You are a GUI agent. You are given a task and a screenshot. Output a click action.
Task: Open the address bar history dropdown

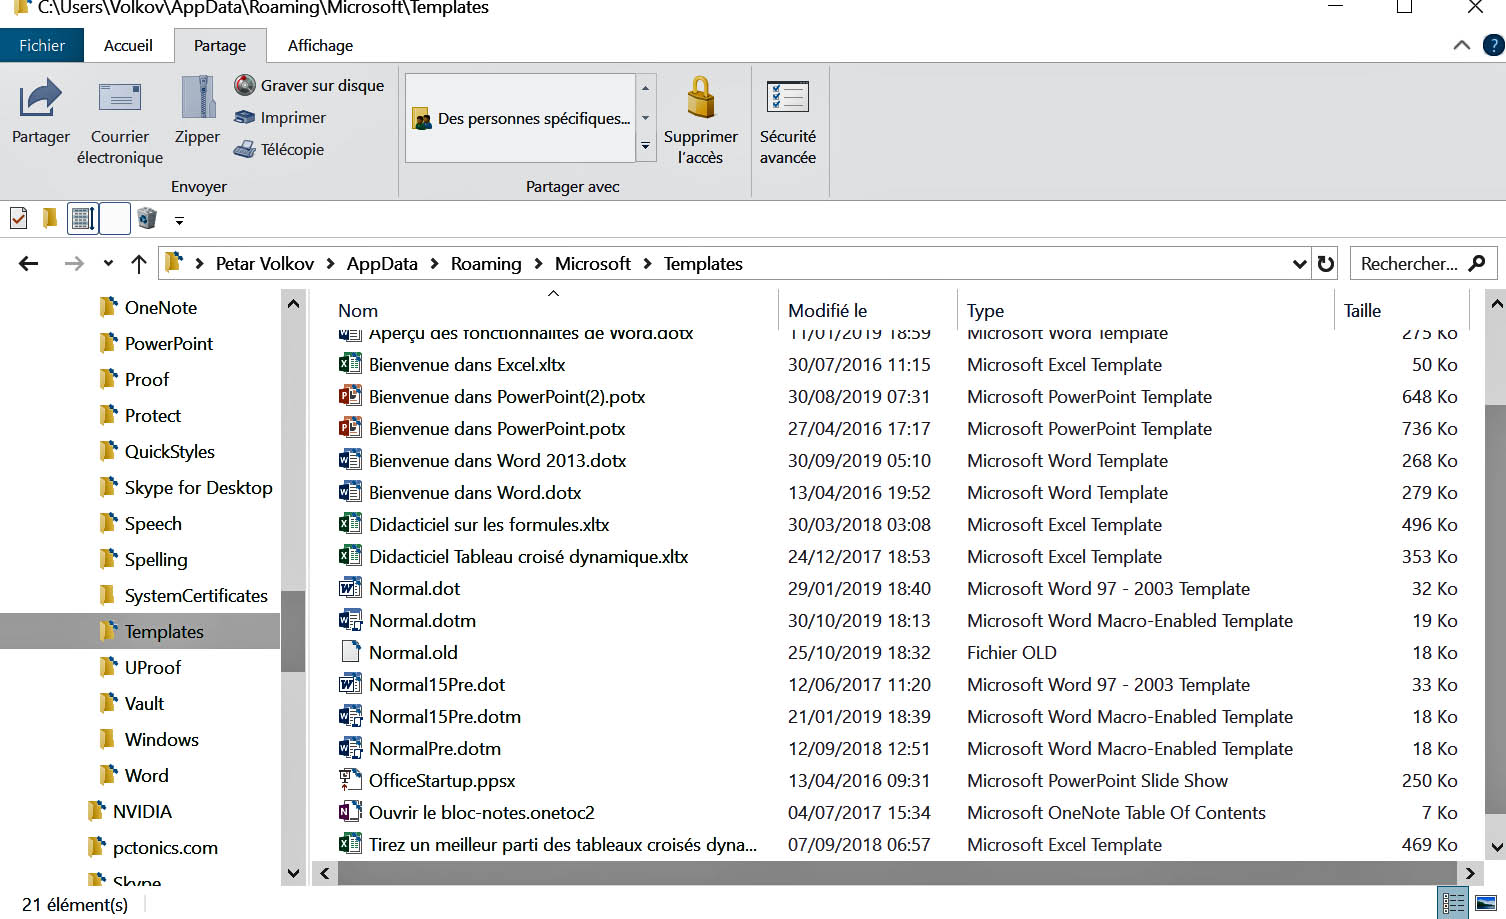[x=1299, y=264]
